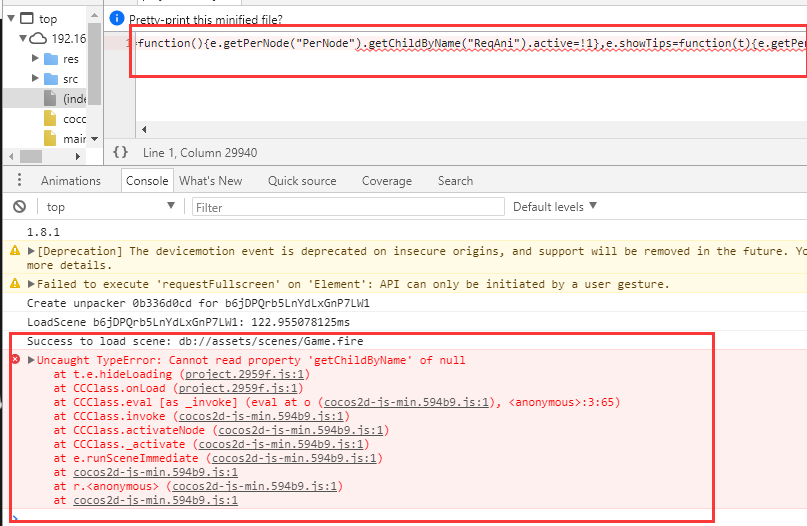Click the console prompt arrow
This screenshot has height=526, width=807.
[15, 518]
